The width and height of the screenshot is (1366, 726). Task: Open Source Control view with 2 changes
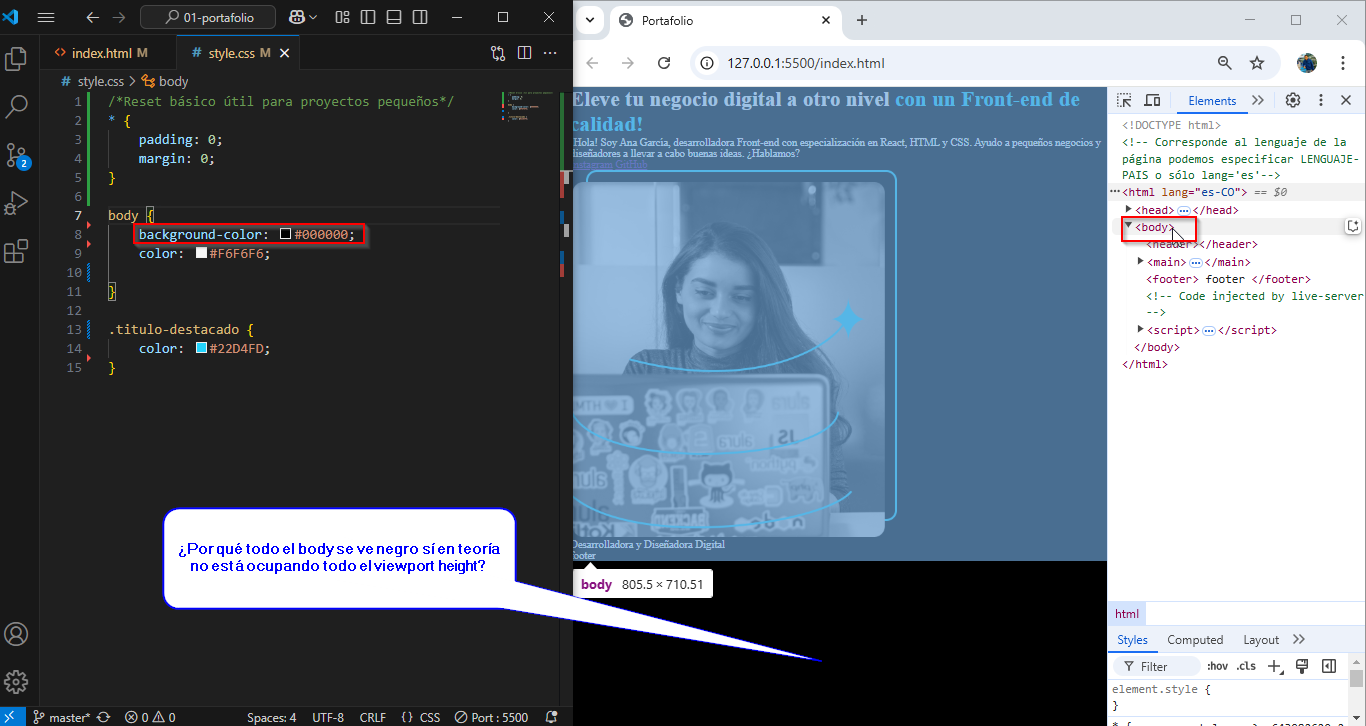point(16,155)
